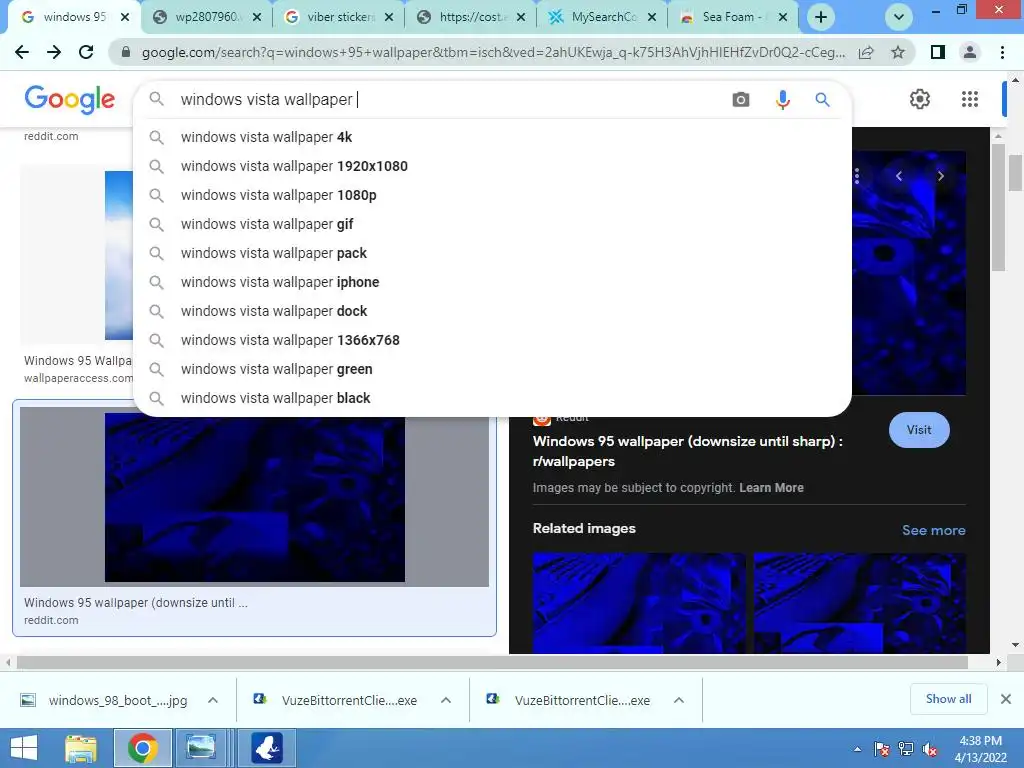Viewport: 1024px width, 768px height.
Task: Expand options for first VuzeBittorrentClie exe download
Action: [x=446, y=700]
